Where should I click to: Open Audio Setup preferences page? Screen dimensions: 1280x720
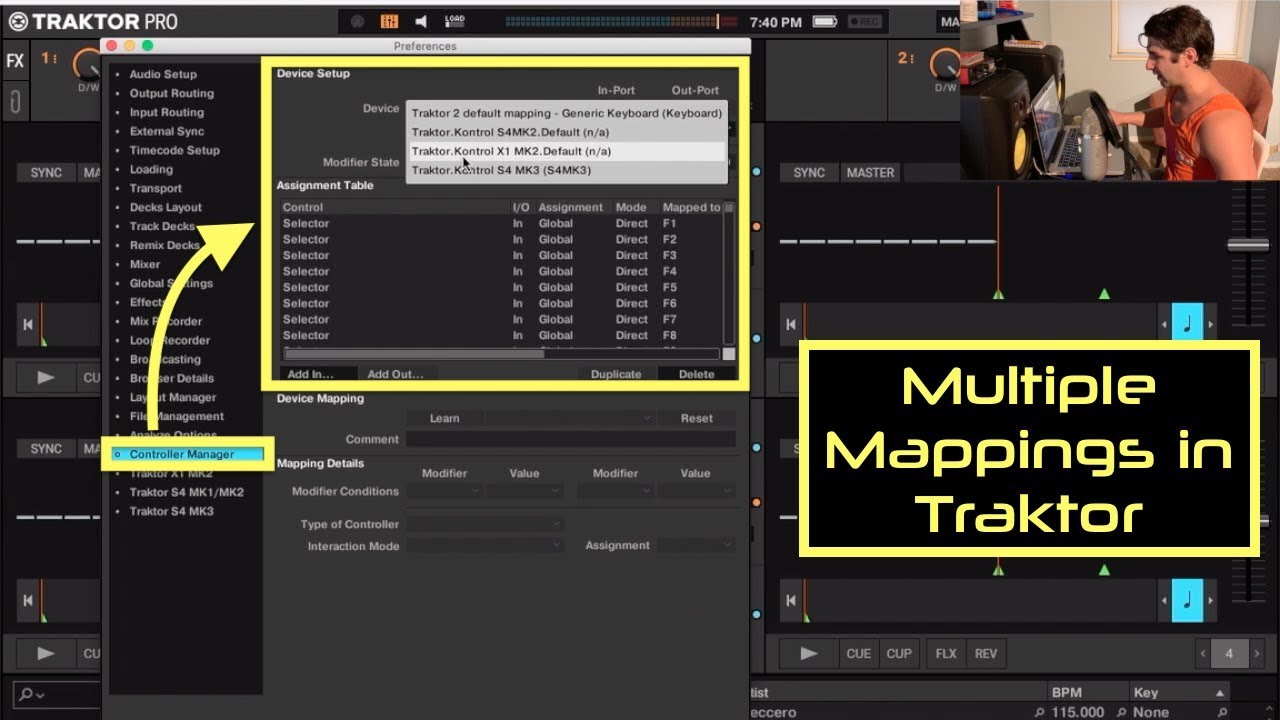coord(163,74)
